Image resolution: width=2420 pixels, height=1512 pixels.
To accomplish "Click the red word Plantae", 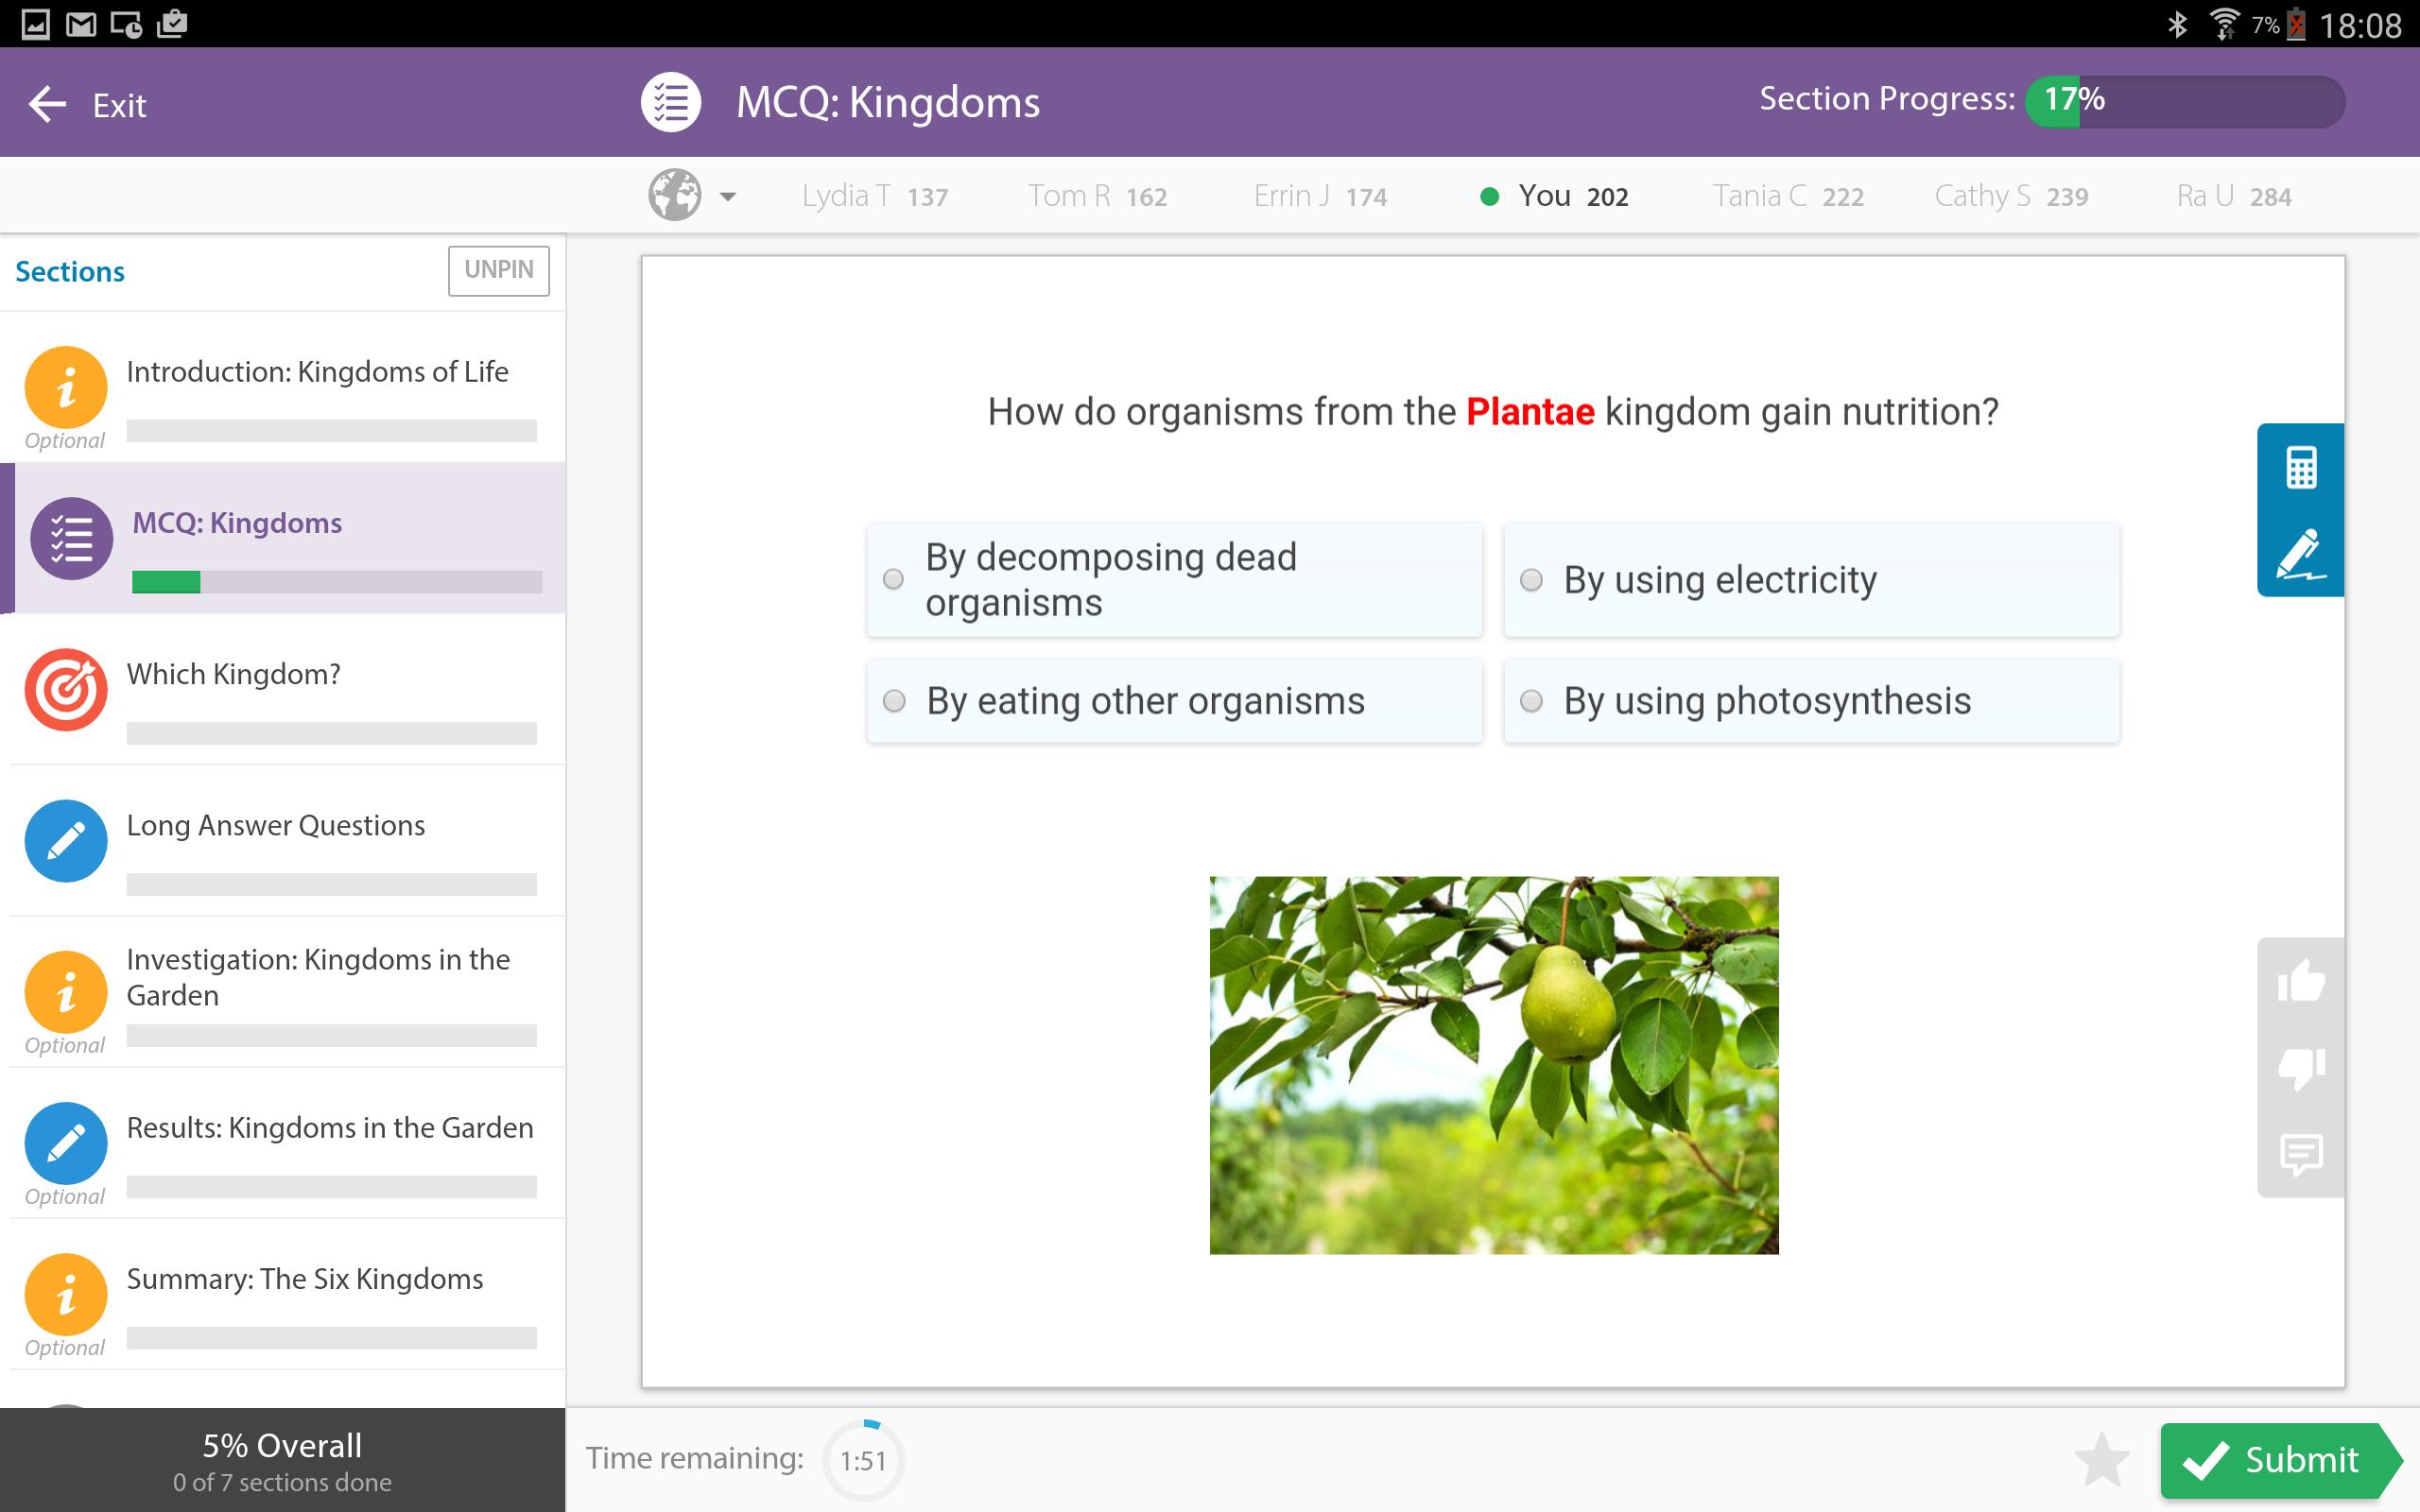I will (x=1530, y=412).
